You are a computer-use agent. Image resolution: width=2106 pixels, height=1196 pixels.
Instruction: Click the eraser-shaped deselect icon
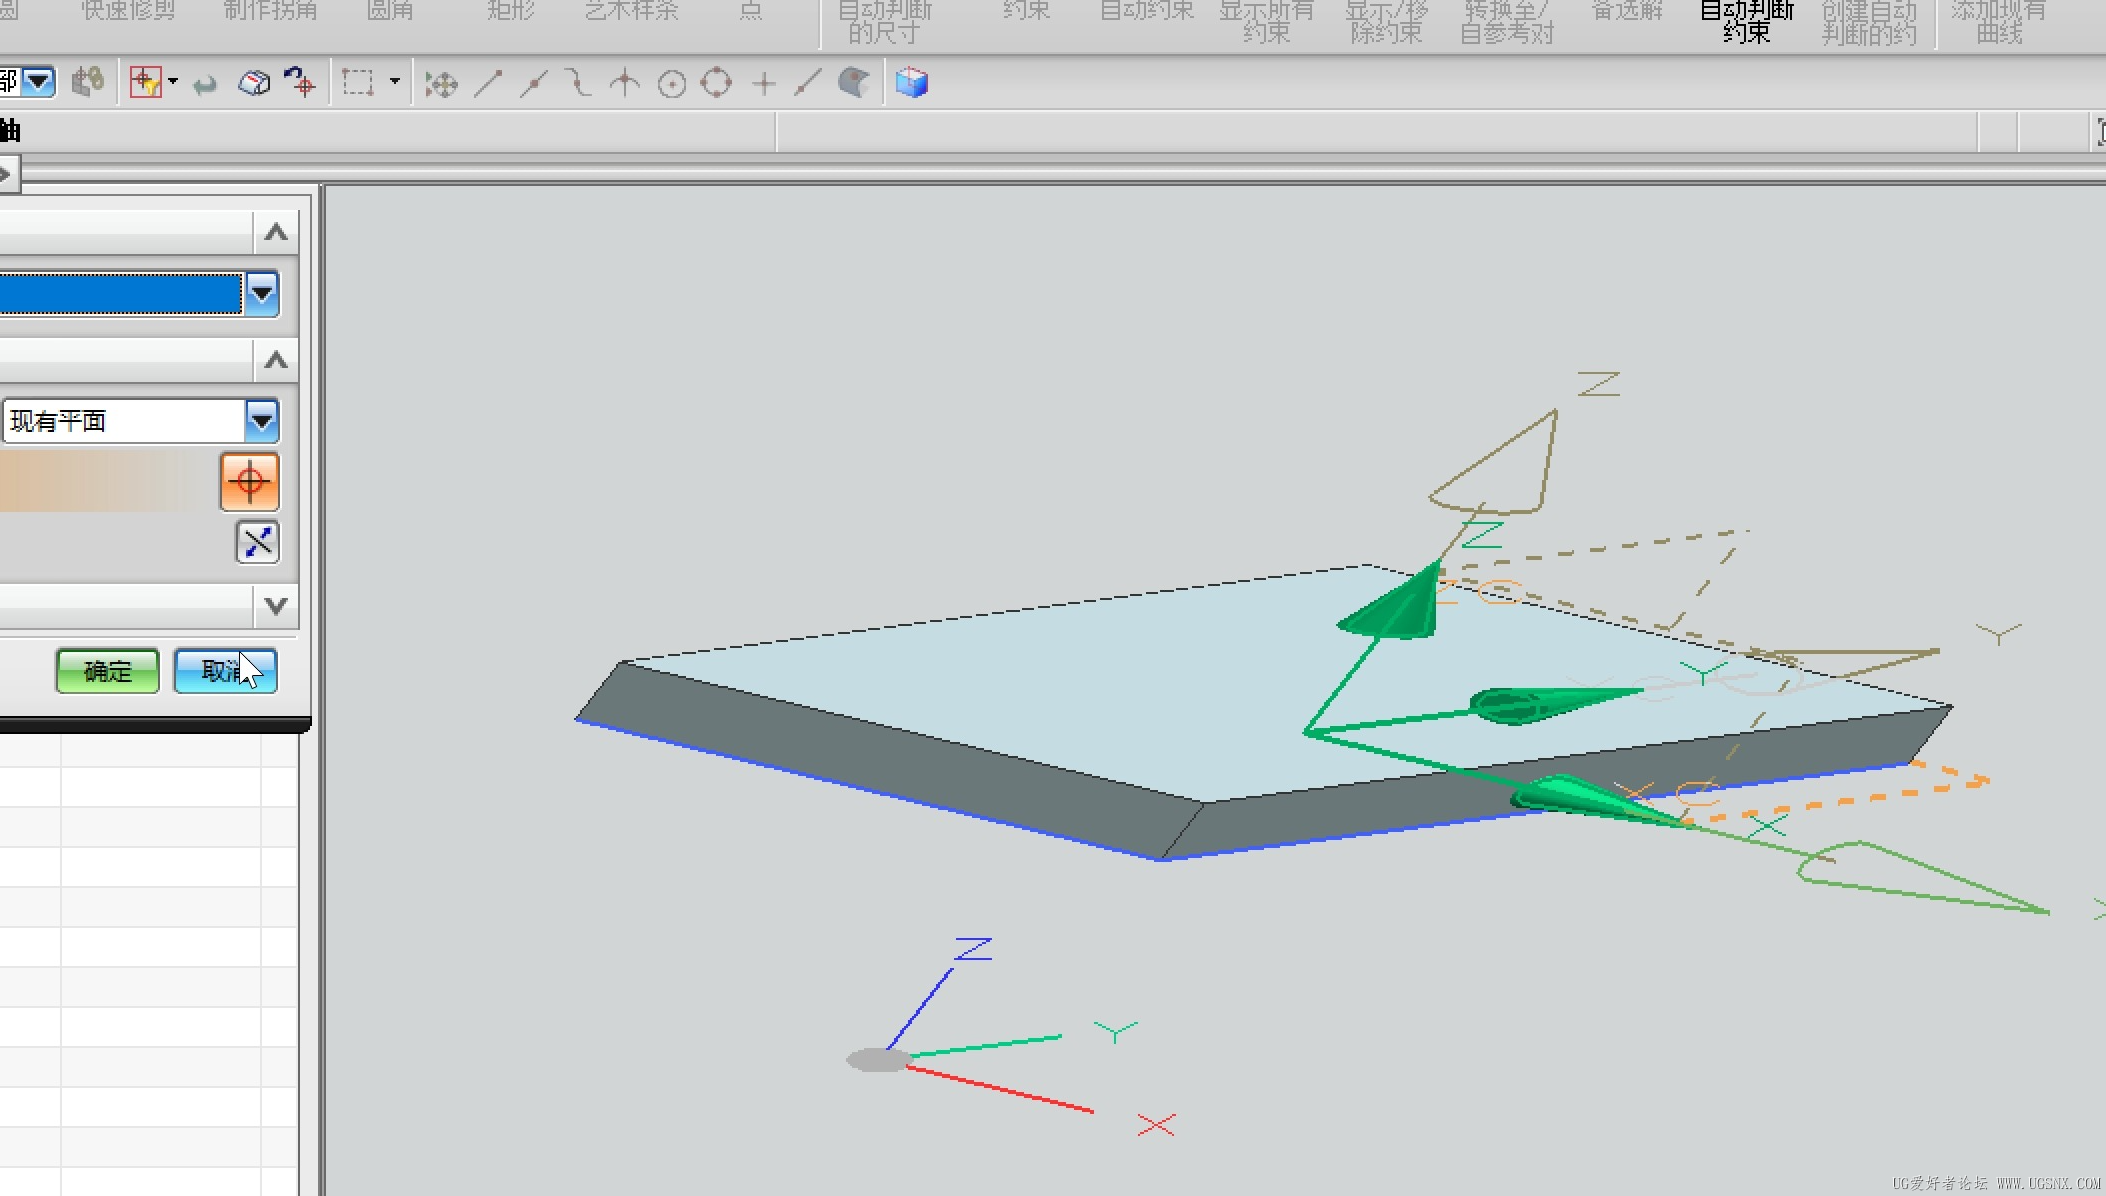coord(254,83)
